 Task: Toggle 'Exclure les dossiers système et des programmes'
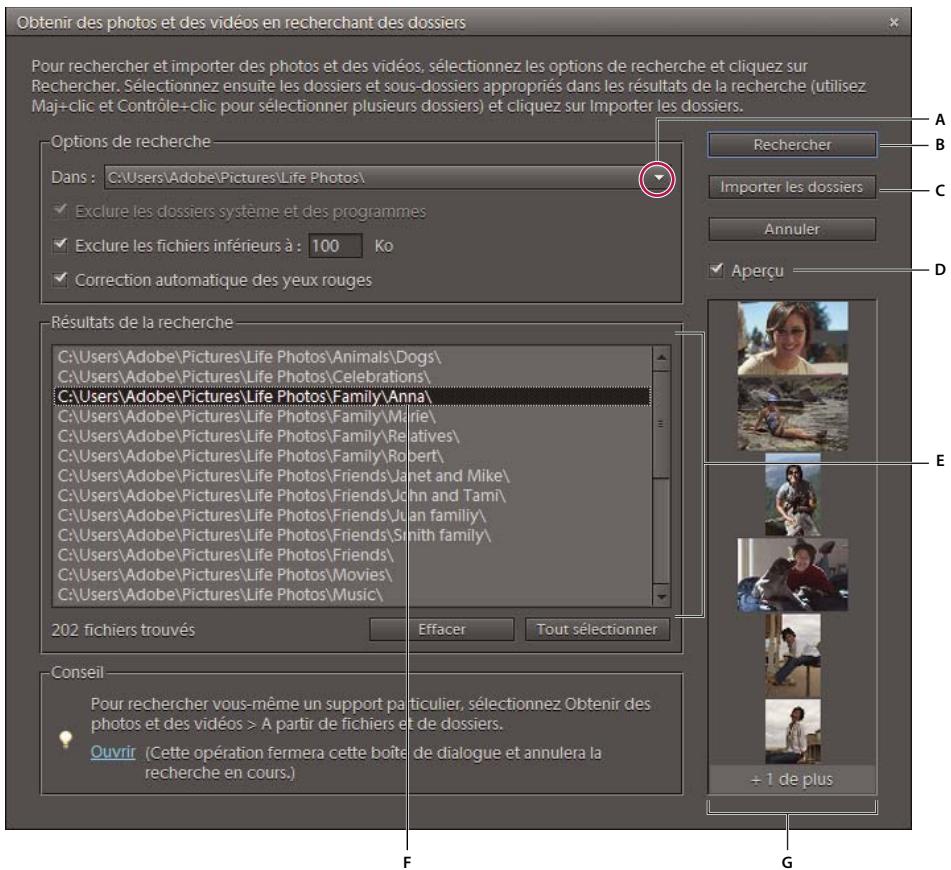pos(59,211)
